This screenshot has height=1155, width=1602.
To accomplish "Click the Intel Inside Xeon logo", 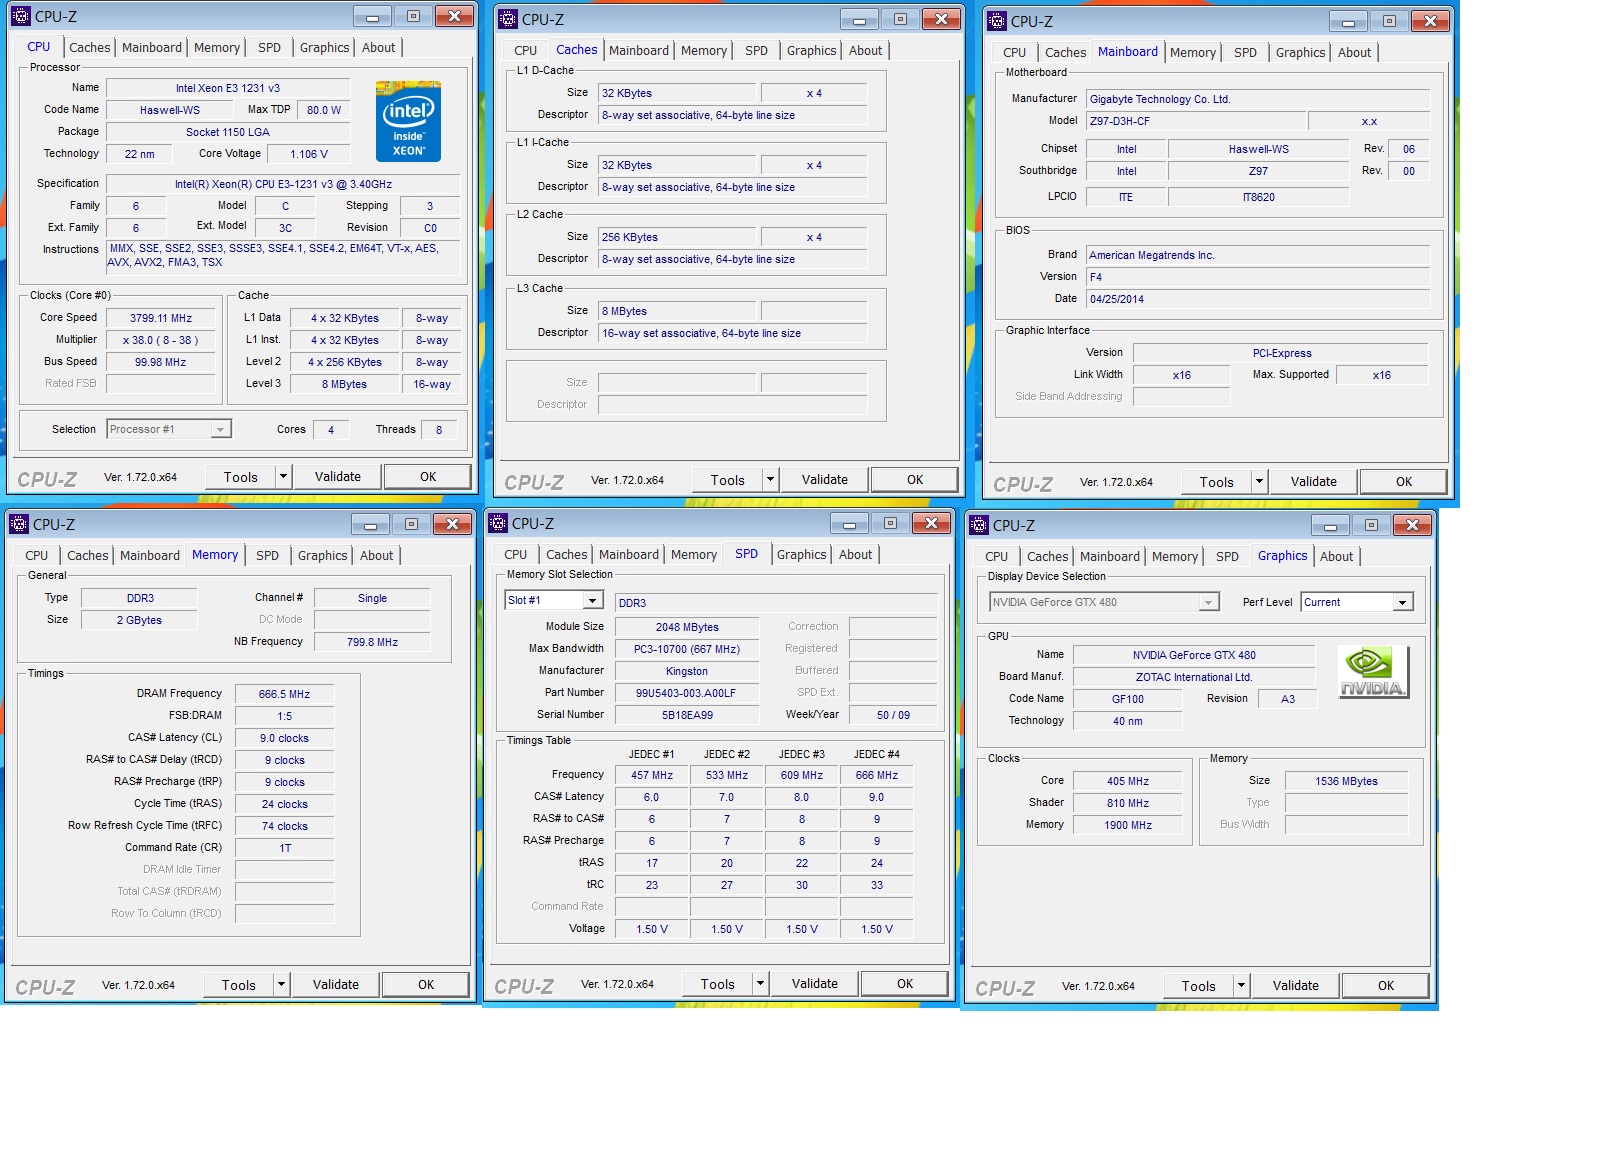I will click(x=408, y=121).
